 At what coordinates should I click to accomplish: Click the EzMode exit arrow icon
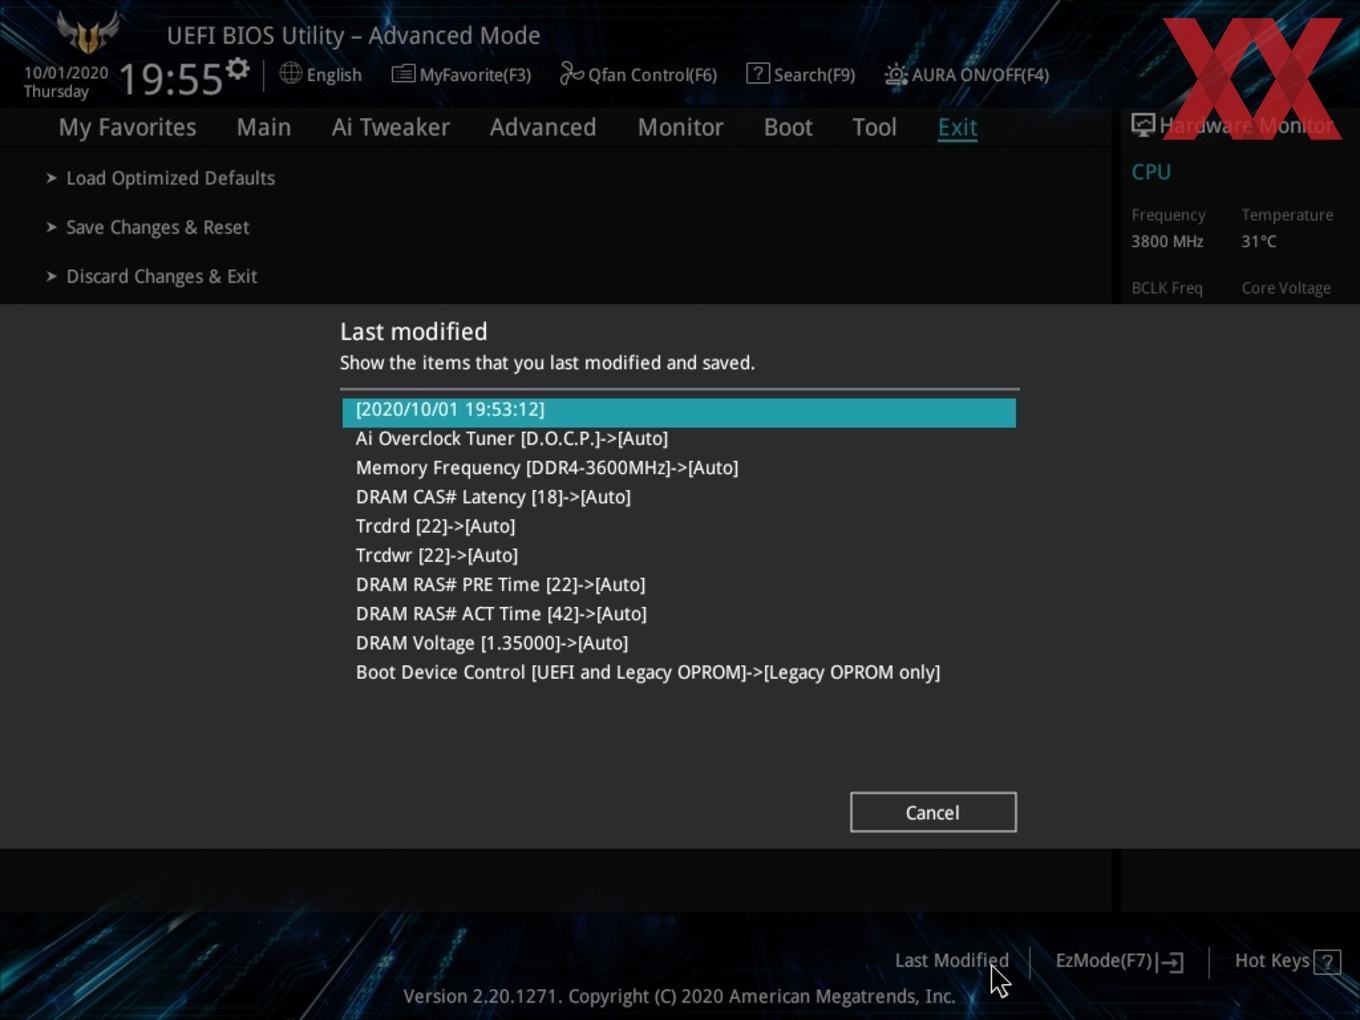click(x=1170, y=962)
